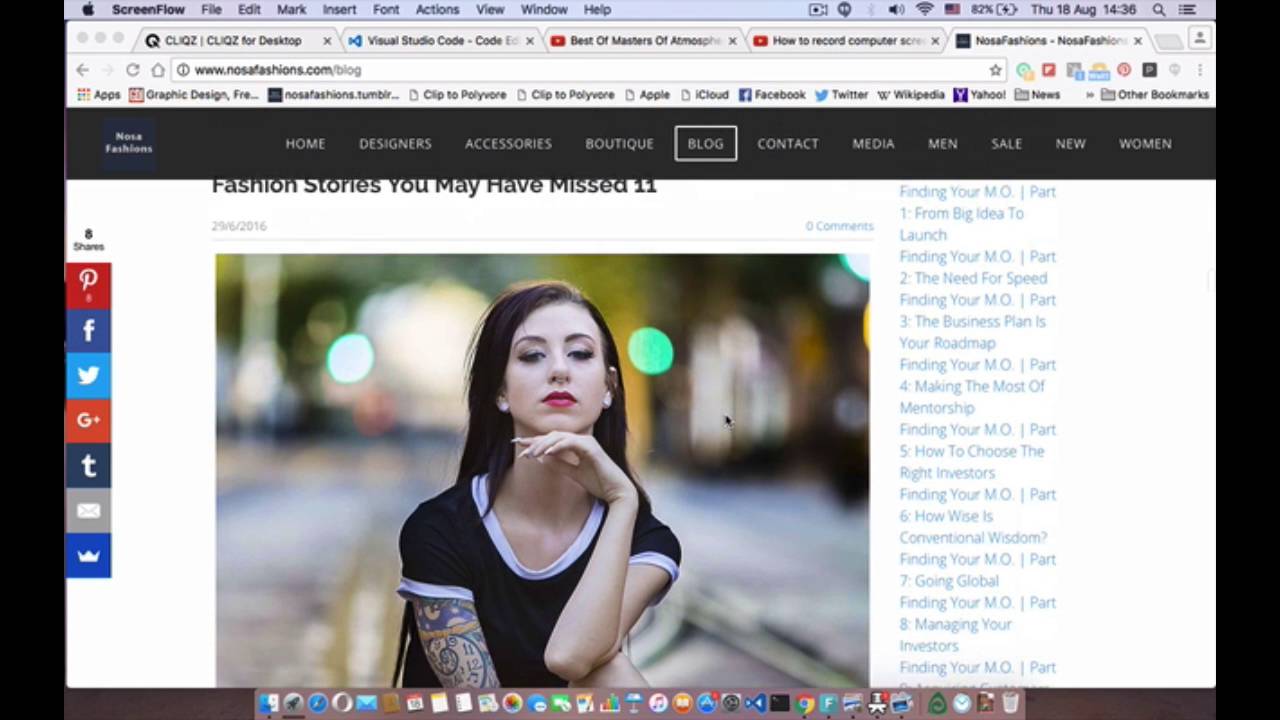The width and height of the screenshot is (1280, 720).
Task: Open the Window menu
Action: click(544, 10)
